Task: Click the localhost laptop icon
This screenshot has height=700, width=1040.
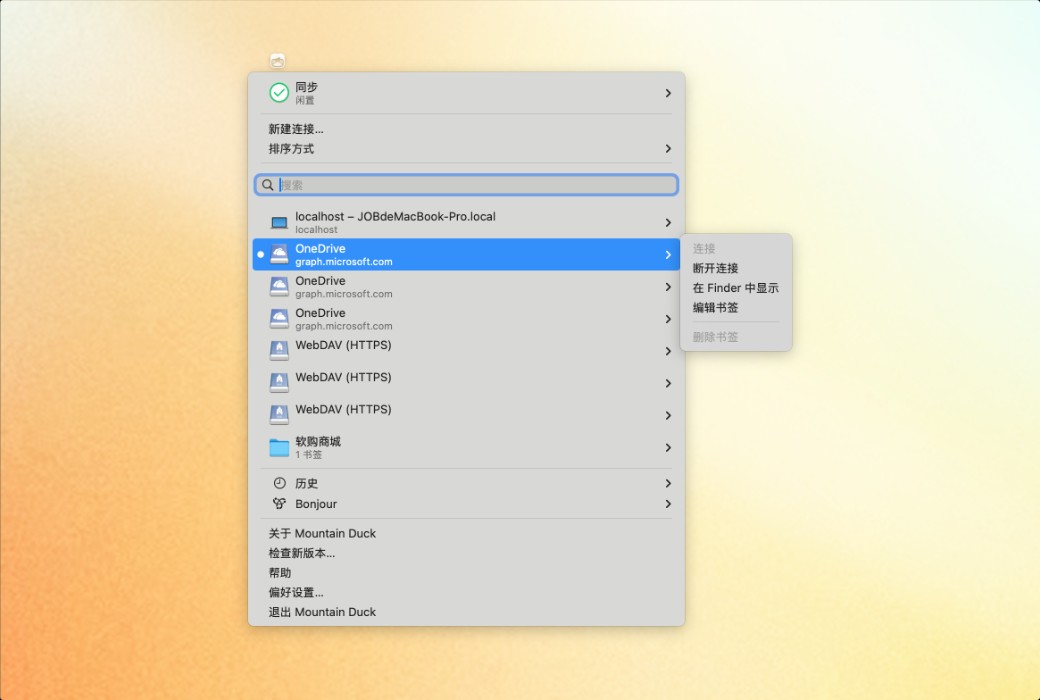Action: tap(279, 223)
